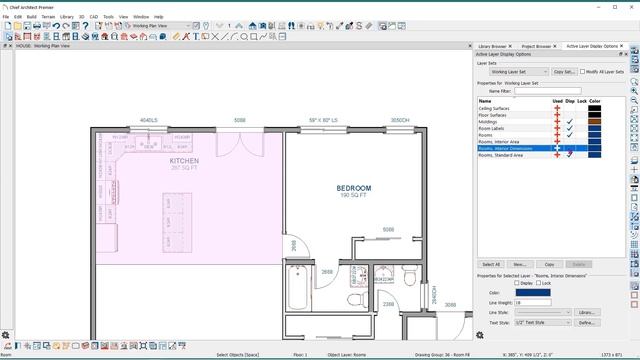Image resolution: width=640 pixels, height=360 pixels.
Task: Toggle Disp for Rooms, Interior Area layer
Action: click(570, 142)
